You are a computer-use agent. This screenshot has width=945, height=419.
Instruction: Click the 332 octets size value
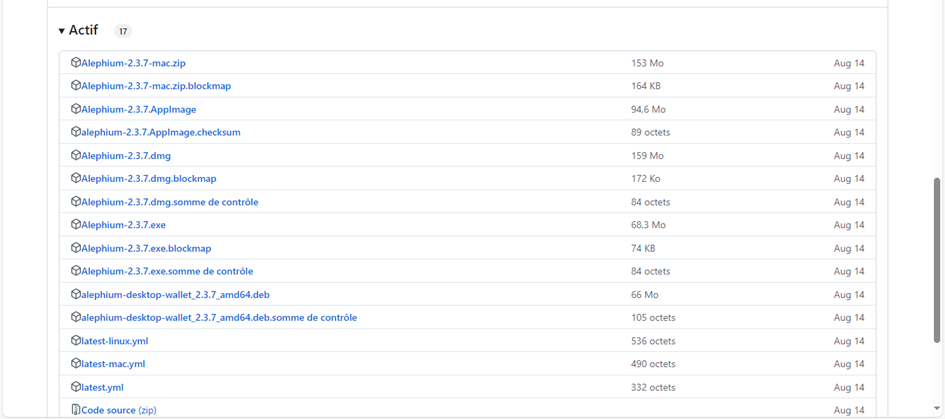653,387
